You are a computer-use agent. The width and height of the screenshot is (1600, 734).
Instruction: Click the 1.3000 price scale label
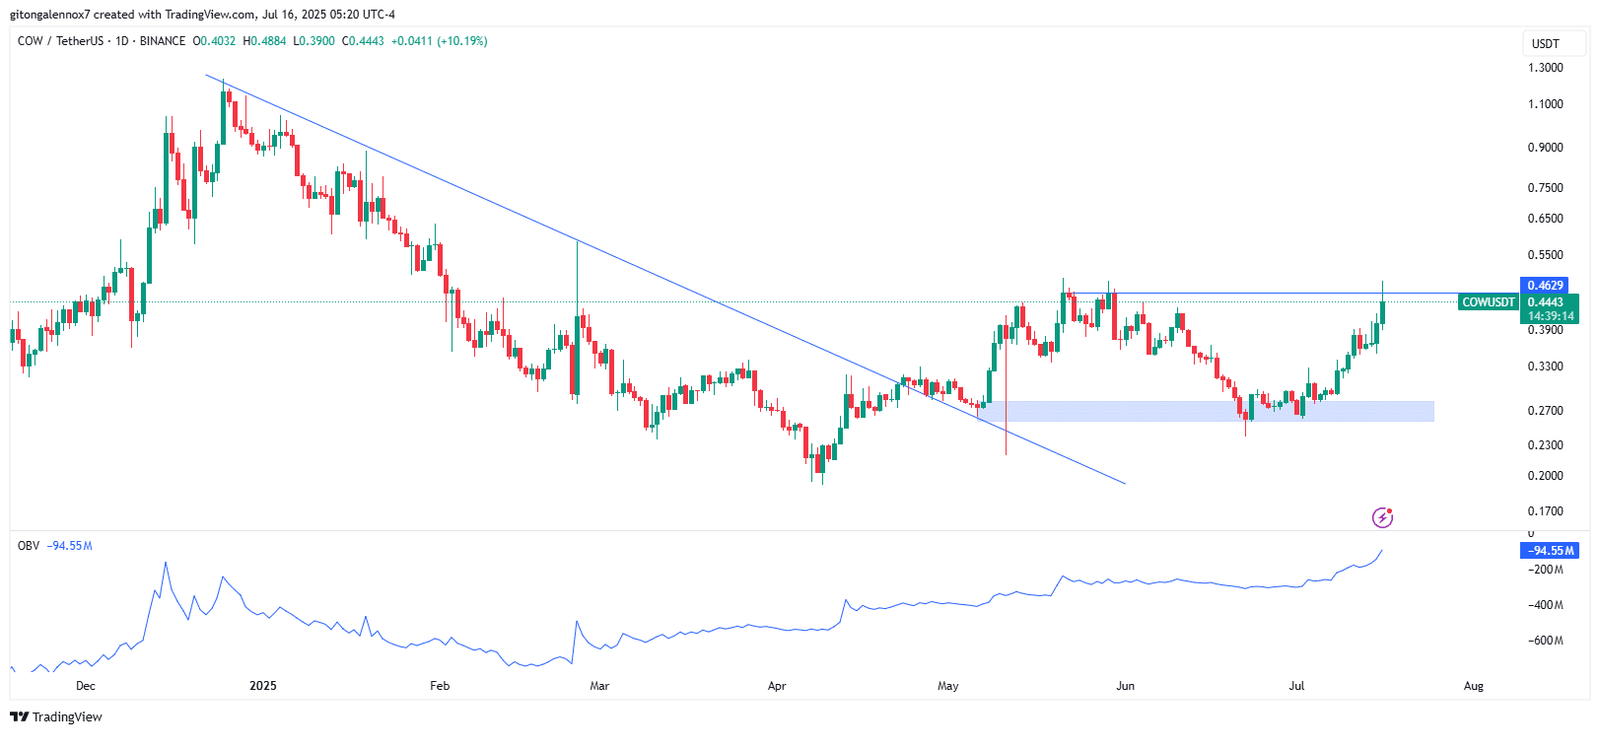click(1545, 68)
